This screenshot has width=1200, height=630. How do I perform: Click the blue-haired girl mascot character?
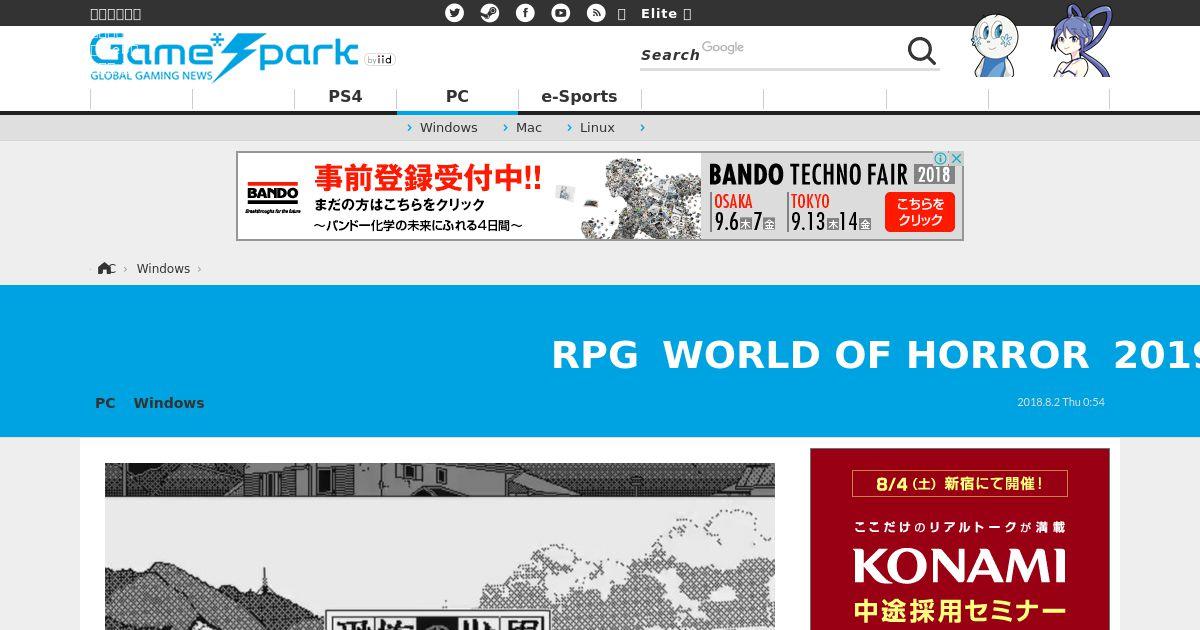point(1081,42)
